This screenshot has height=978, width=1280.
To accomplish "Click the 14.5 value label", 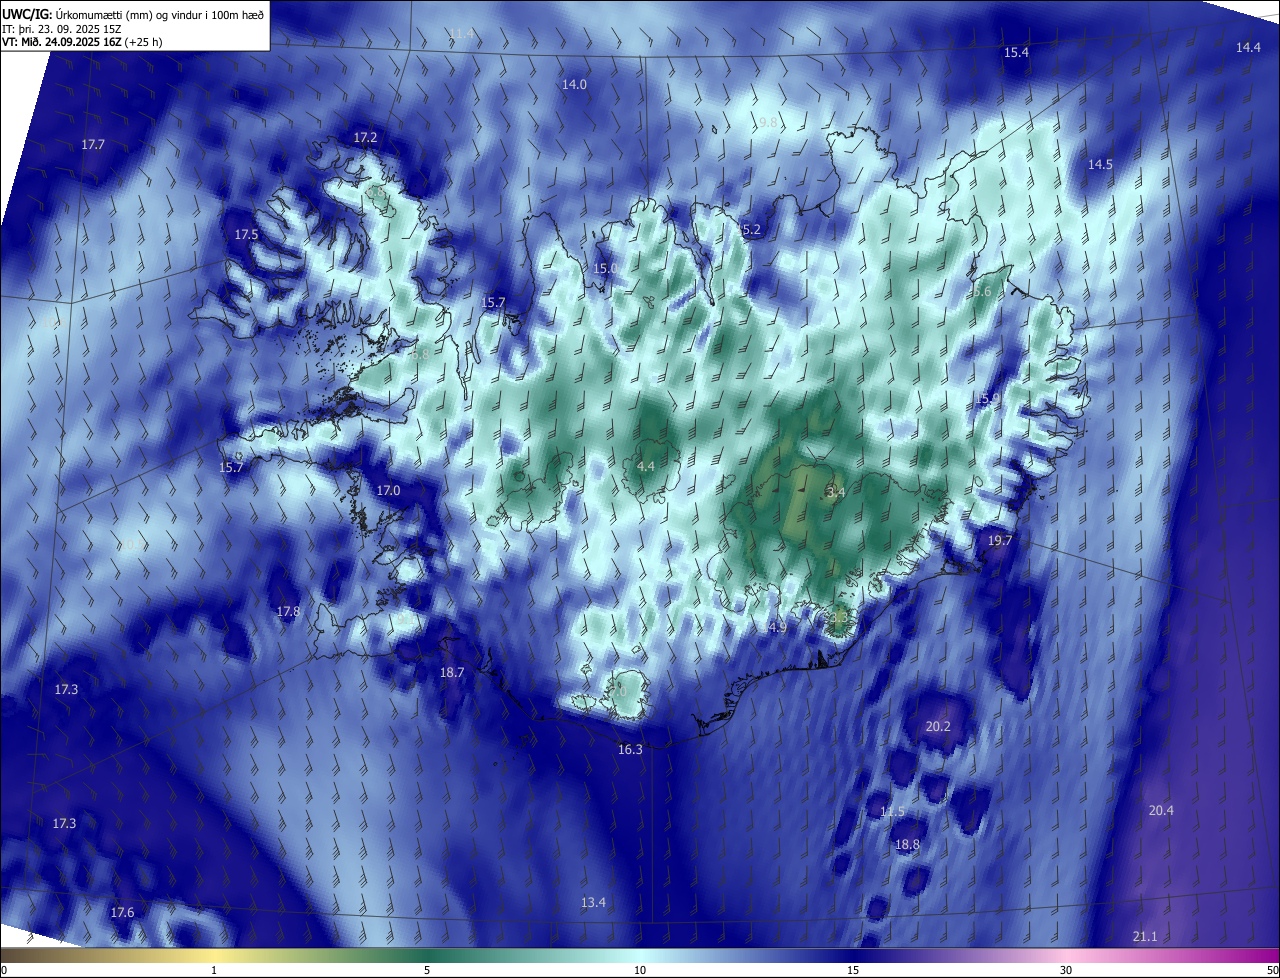I will (1100, 163).
